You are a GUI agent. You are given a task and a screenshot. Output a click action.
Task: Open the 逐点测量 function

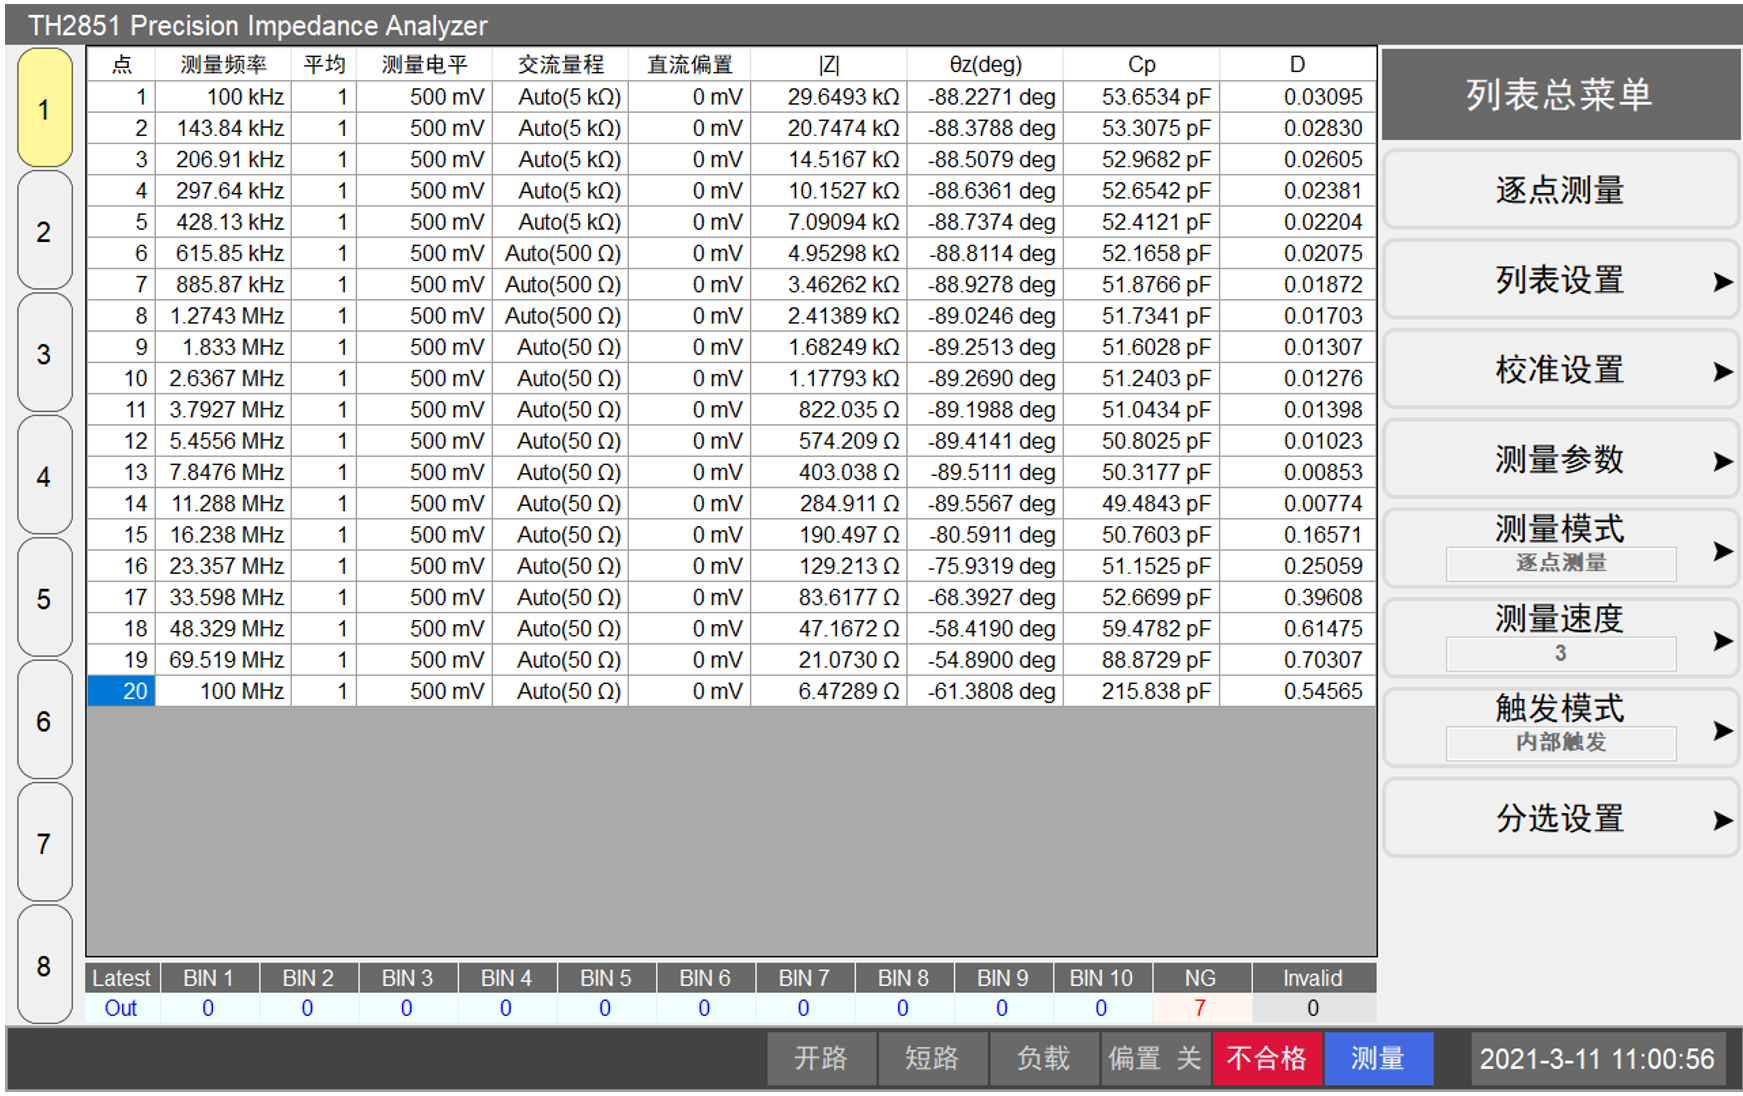coord(1559,189)
